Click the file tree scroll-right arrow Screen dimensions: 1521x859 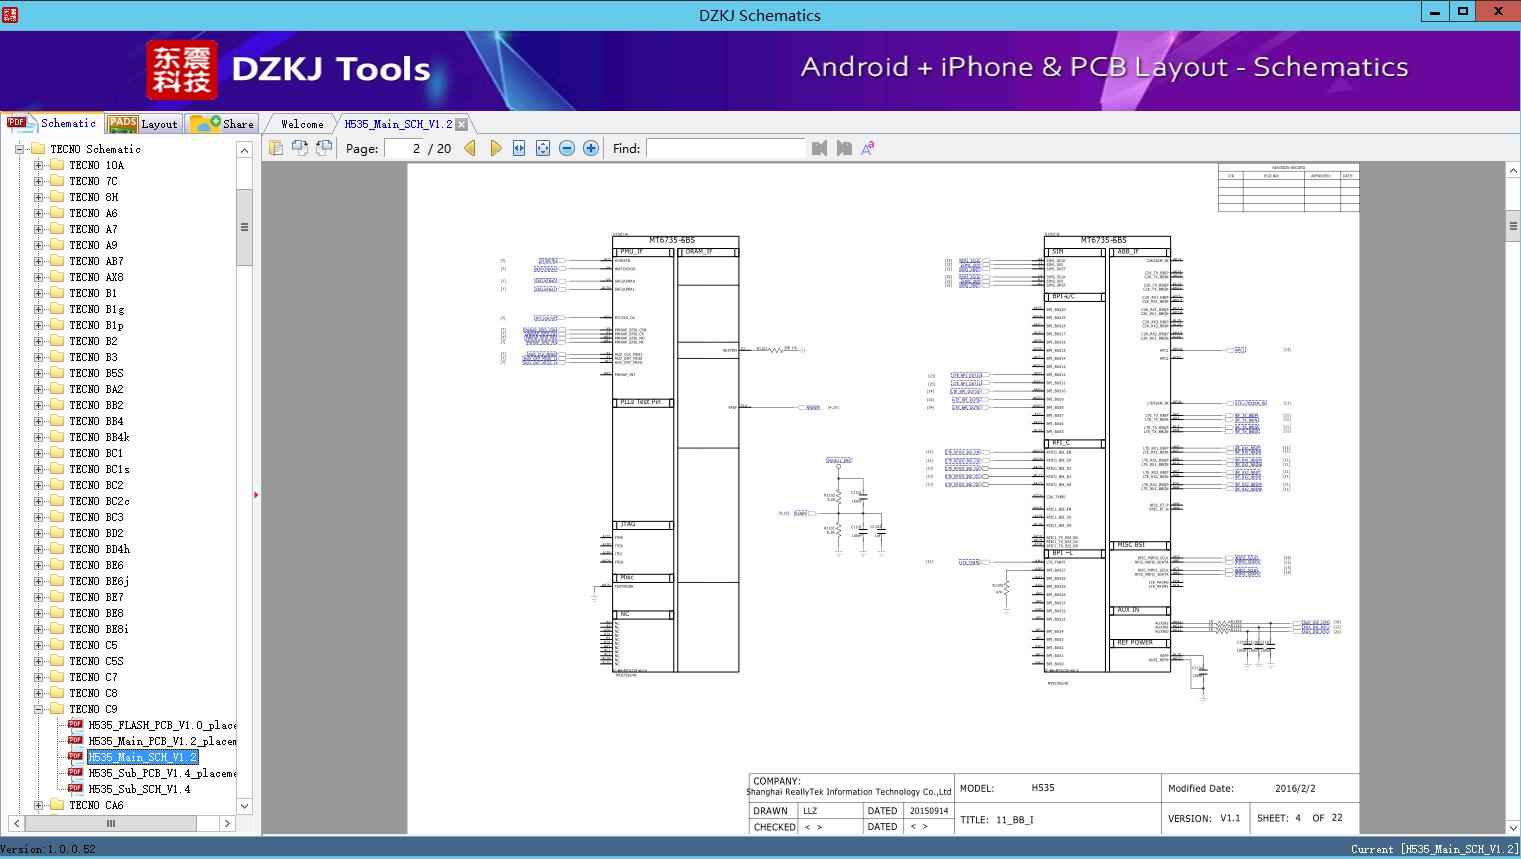[x=227, y=823]
